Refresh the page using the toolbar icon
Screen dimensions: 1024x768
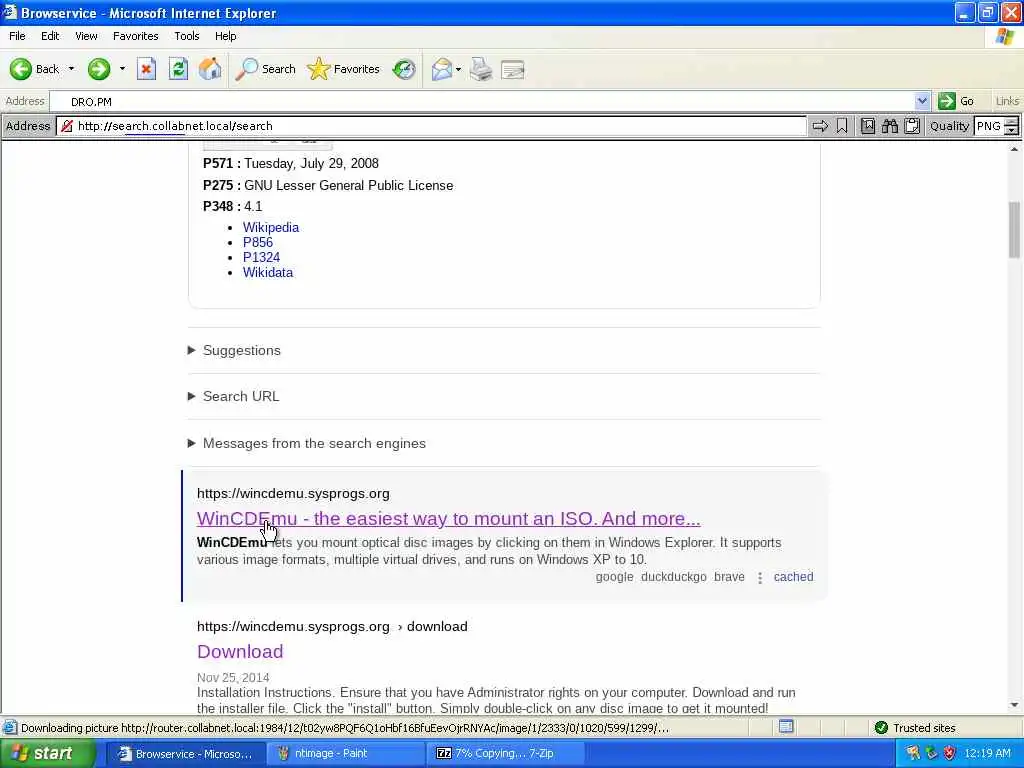tap(178, 69)
